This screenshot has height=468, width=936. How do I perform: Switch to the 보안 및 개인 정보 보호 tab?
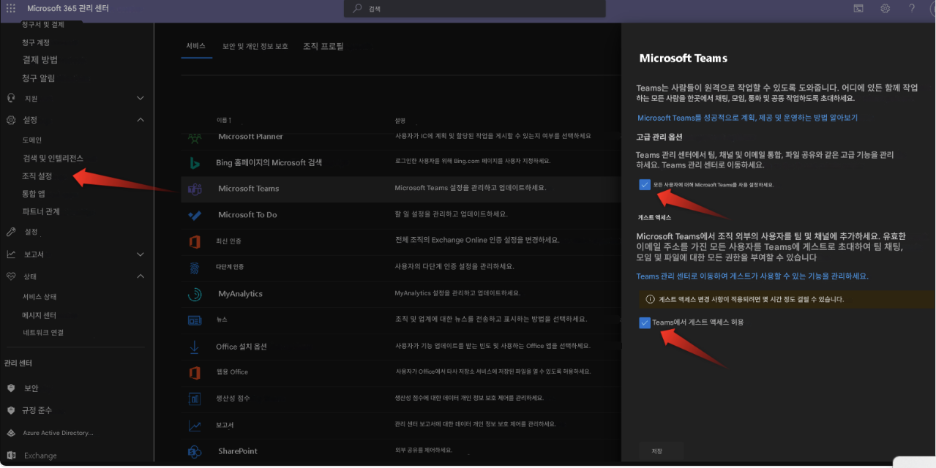tap(255, 46)
